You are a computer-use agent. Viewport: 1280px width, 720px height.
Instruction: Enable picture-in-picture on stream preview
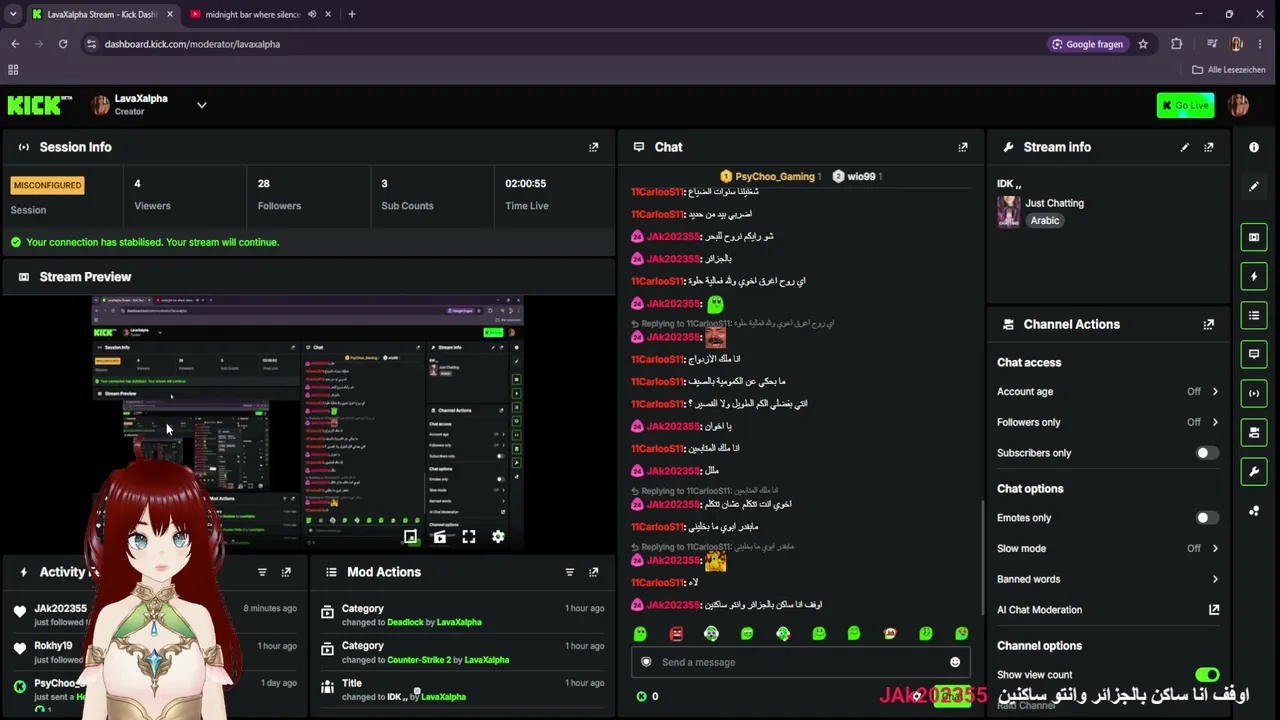(410, 537)
